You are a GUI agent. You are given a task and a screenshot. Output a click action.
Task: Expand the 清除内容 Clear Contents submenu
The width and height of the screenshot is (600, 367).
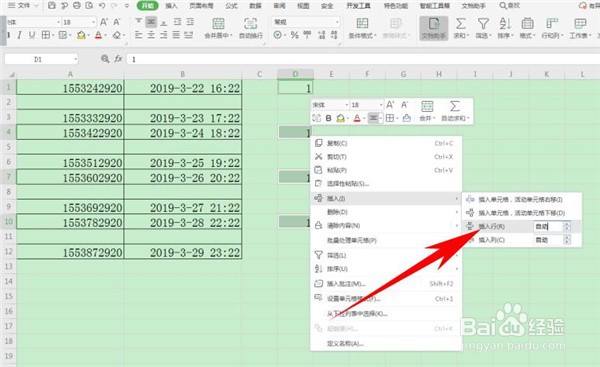[386, 225]
